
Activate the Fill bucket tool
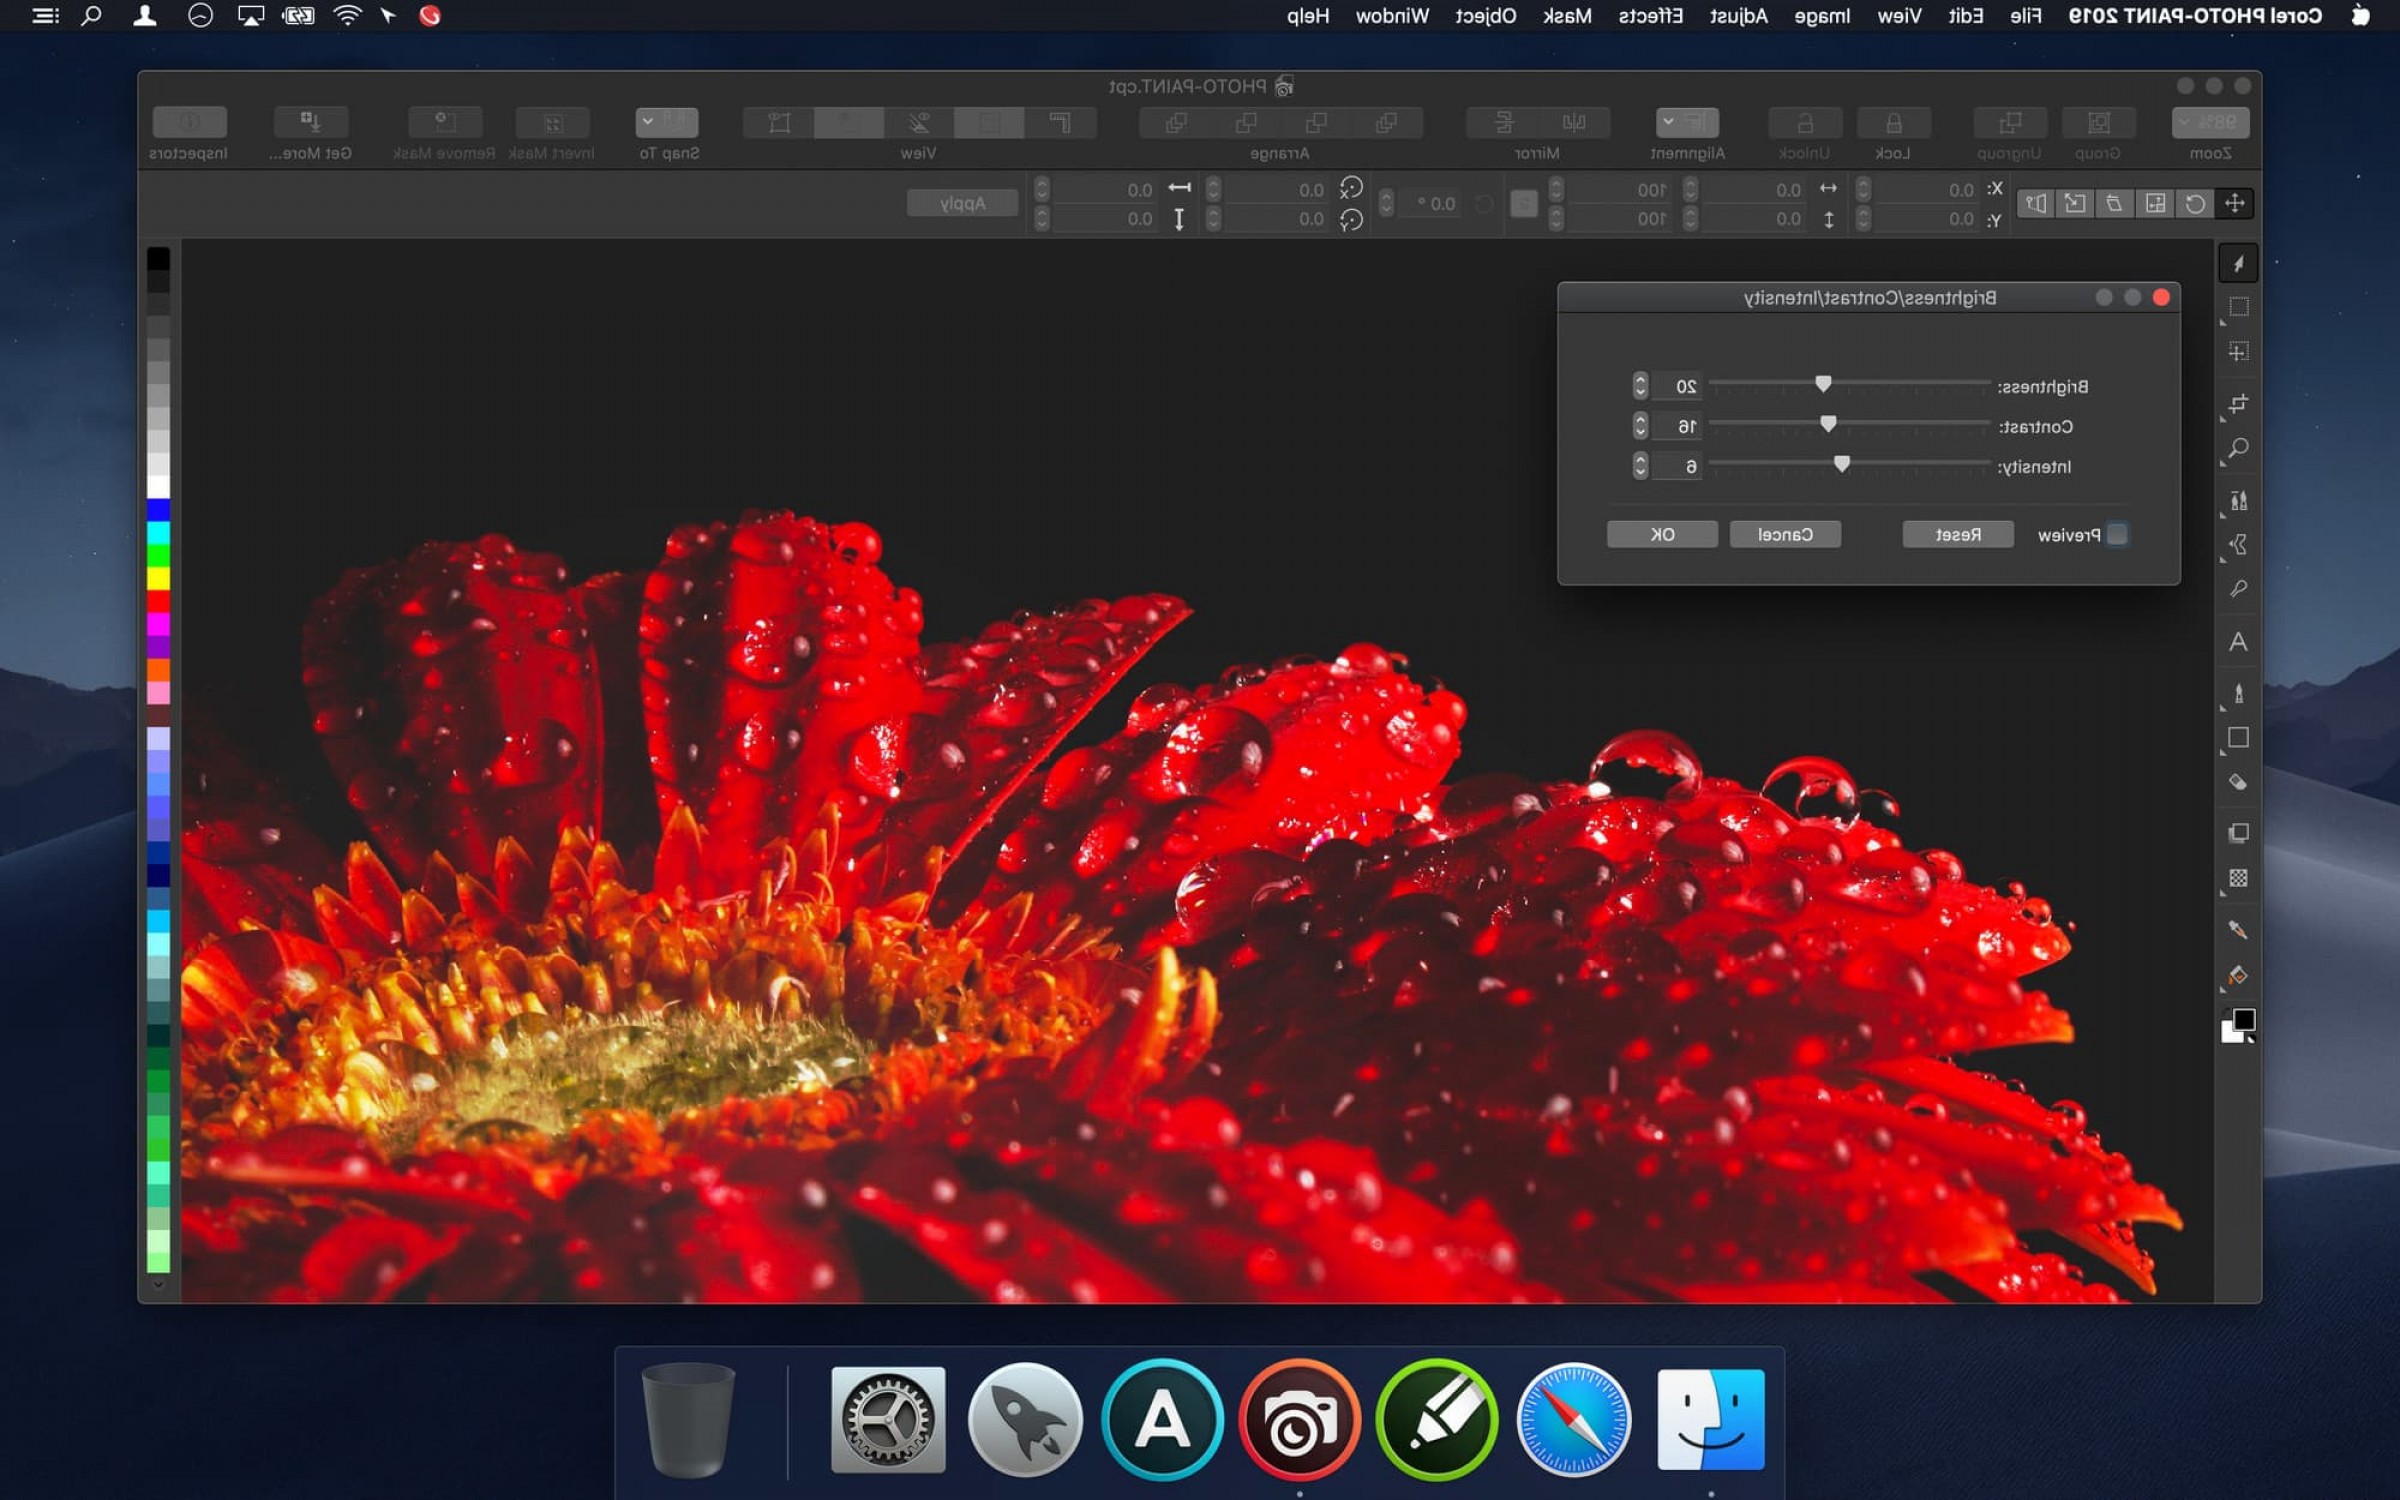2238,975
